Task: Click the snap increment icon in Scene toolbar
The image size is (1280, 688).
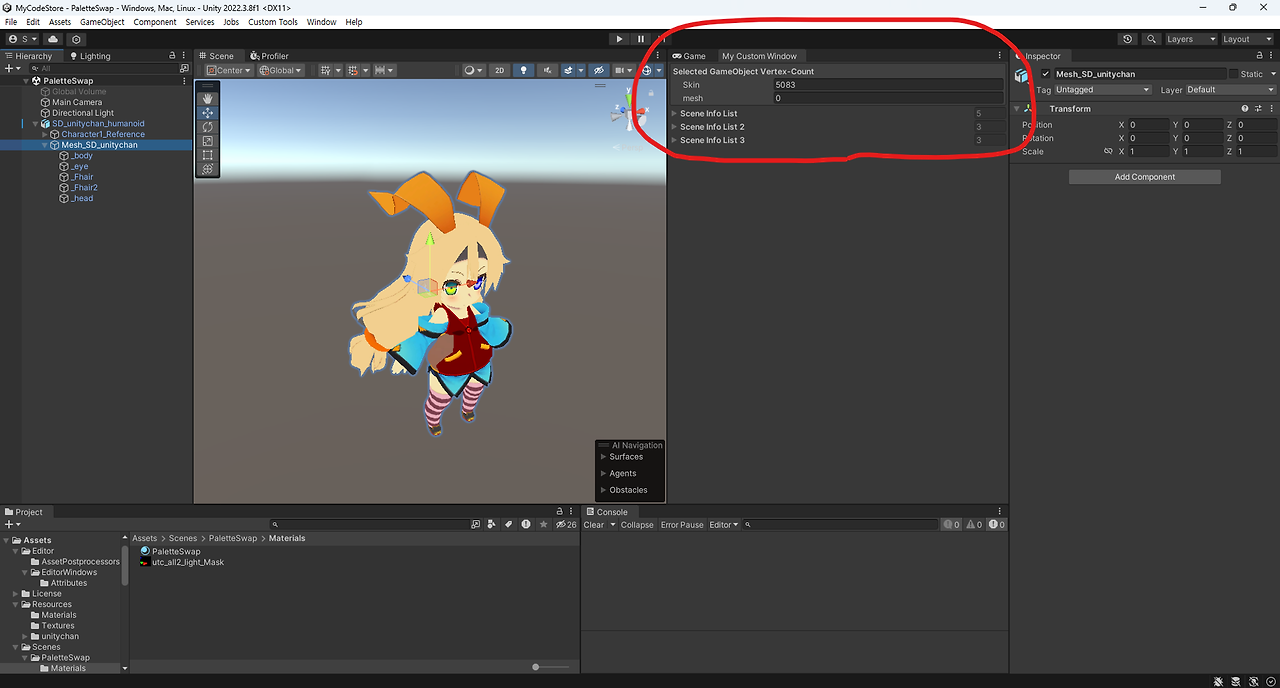Action: coord(384,70)
